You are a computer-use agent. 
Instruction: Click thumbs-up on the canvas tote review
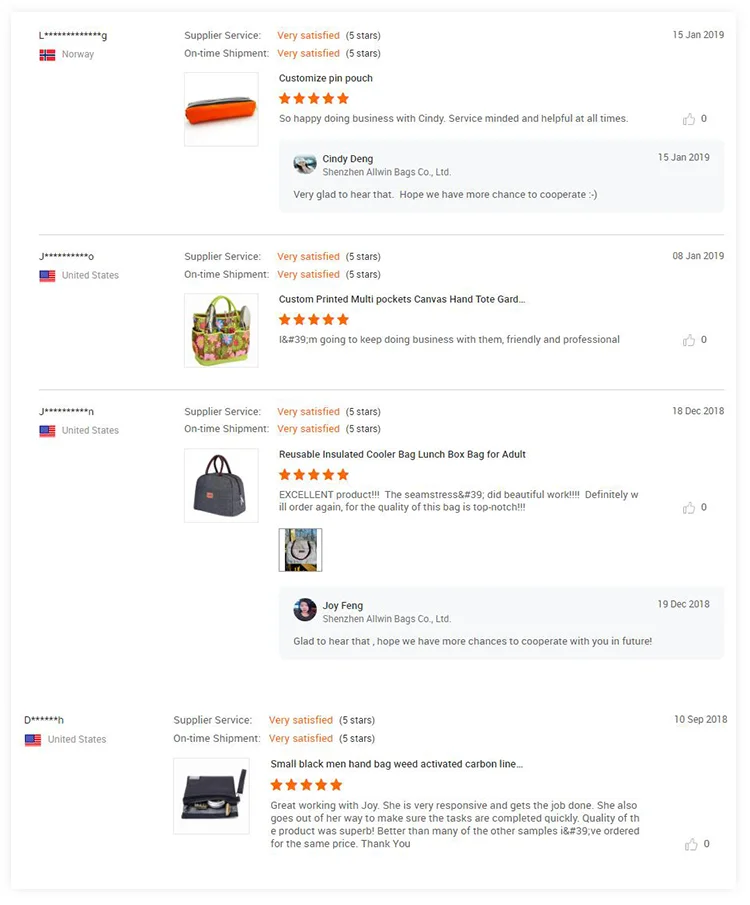coord(689,340)
